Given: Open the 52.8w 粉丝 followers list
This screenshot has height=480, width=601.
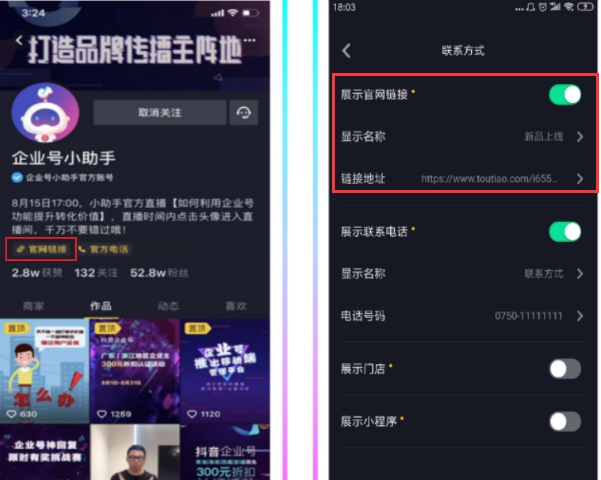Looking at the screenshot, I should pyautogui.click(x=159, y=273).
